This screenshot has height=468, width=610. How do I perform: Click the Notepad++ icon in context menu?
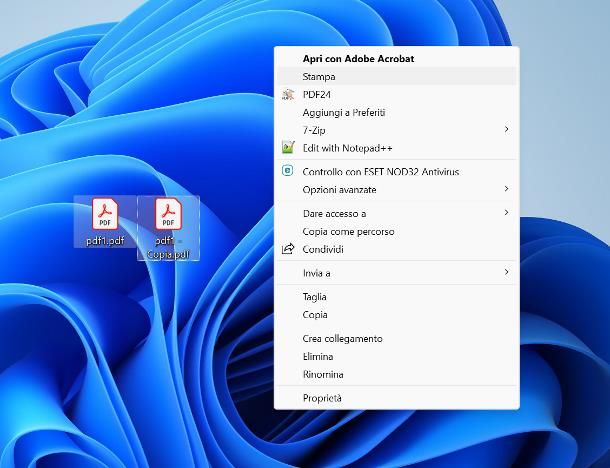pos(288,147)
